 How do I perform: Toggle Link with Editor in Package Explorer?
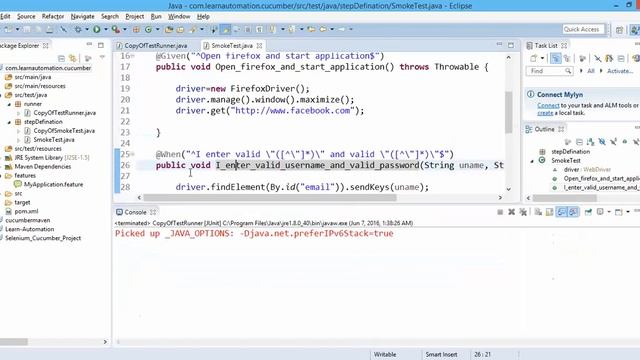73,58
